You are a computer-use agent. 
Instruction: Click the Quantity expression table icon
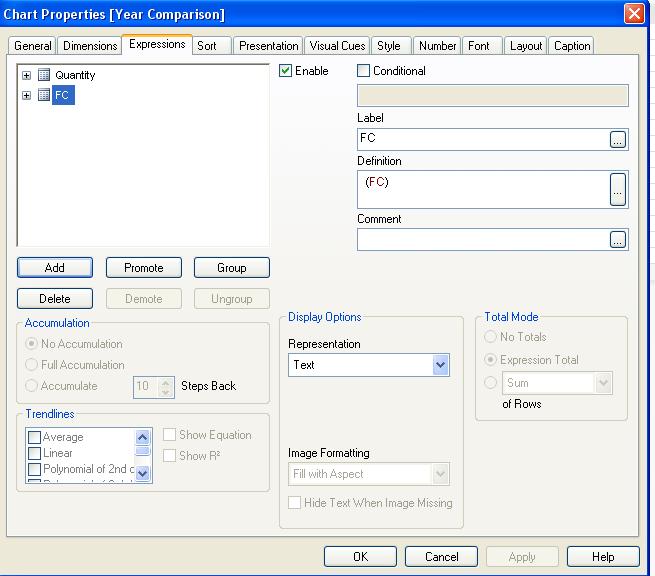pos(44,75)
